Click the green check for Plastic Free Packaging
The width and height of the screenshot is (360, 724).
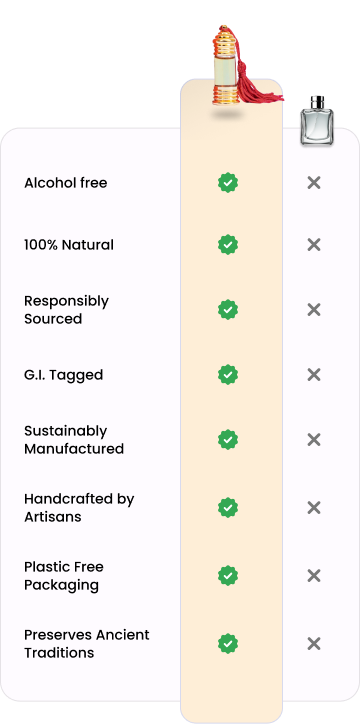click(228, 576)
